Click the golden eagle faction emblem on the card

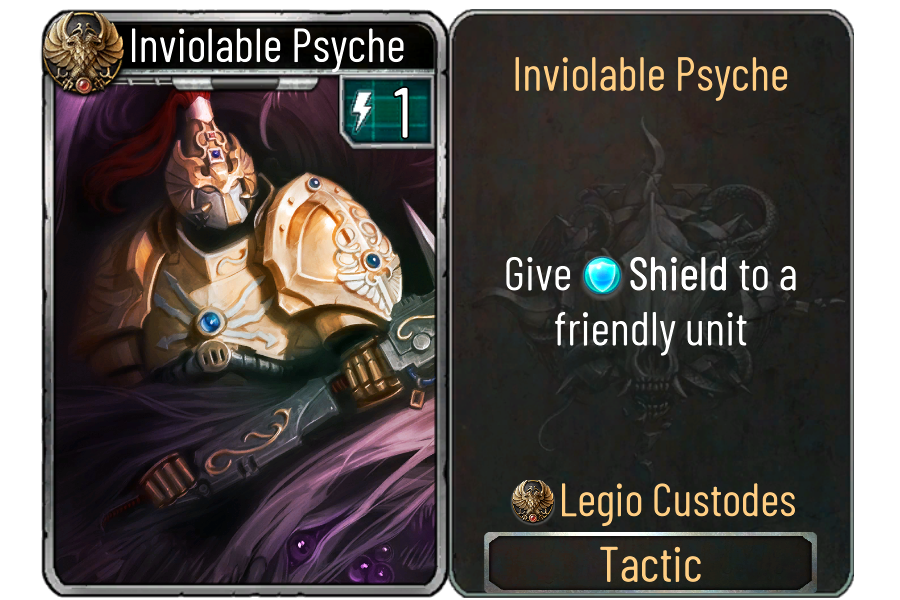pos(84,53)
